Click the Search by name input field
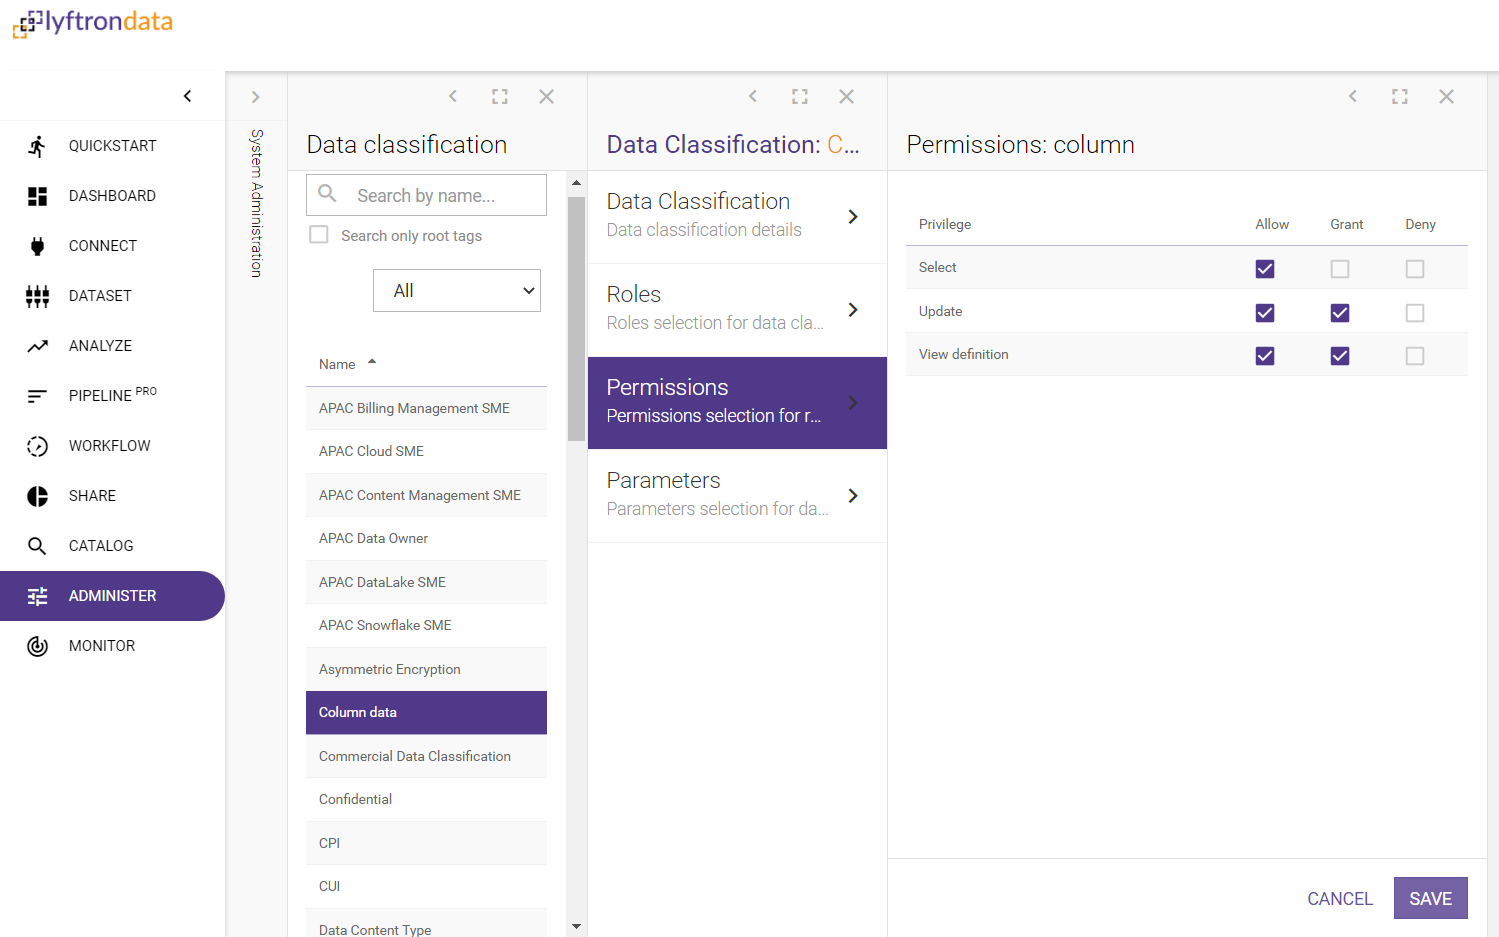This screenshot has width=1499, height=937. coord(426,195)
